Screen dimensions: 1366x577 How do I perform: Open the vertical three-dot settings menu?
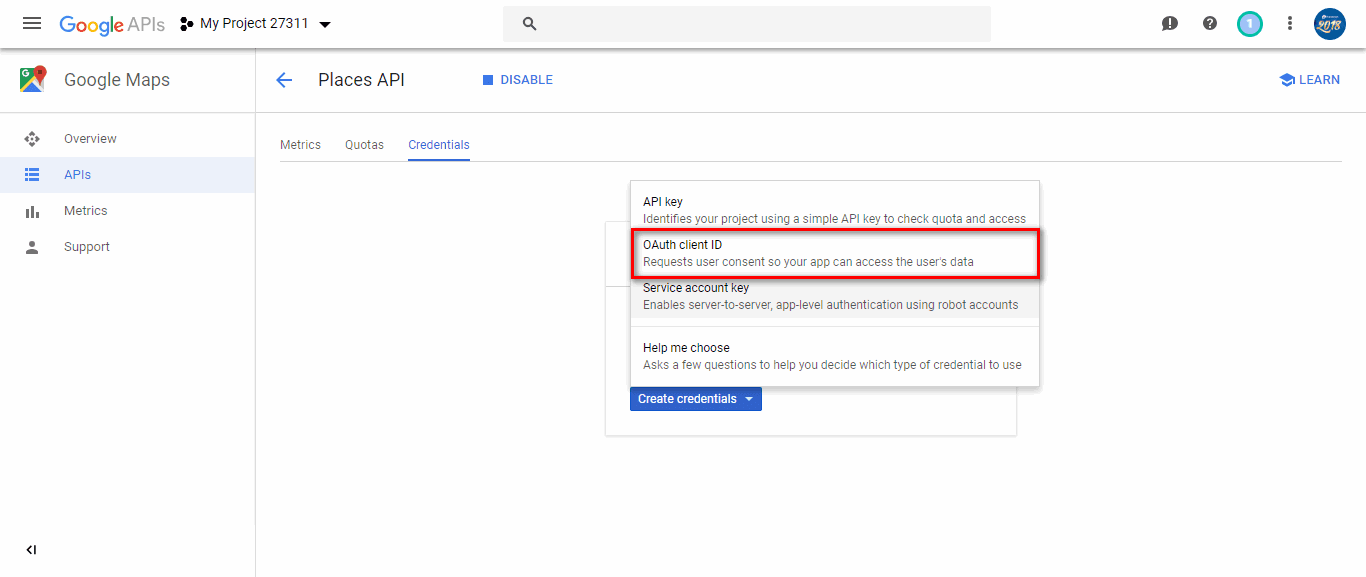(x=1290, y=24)
